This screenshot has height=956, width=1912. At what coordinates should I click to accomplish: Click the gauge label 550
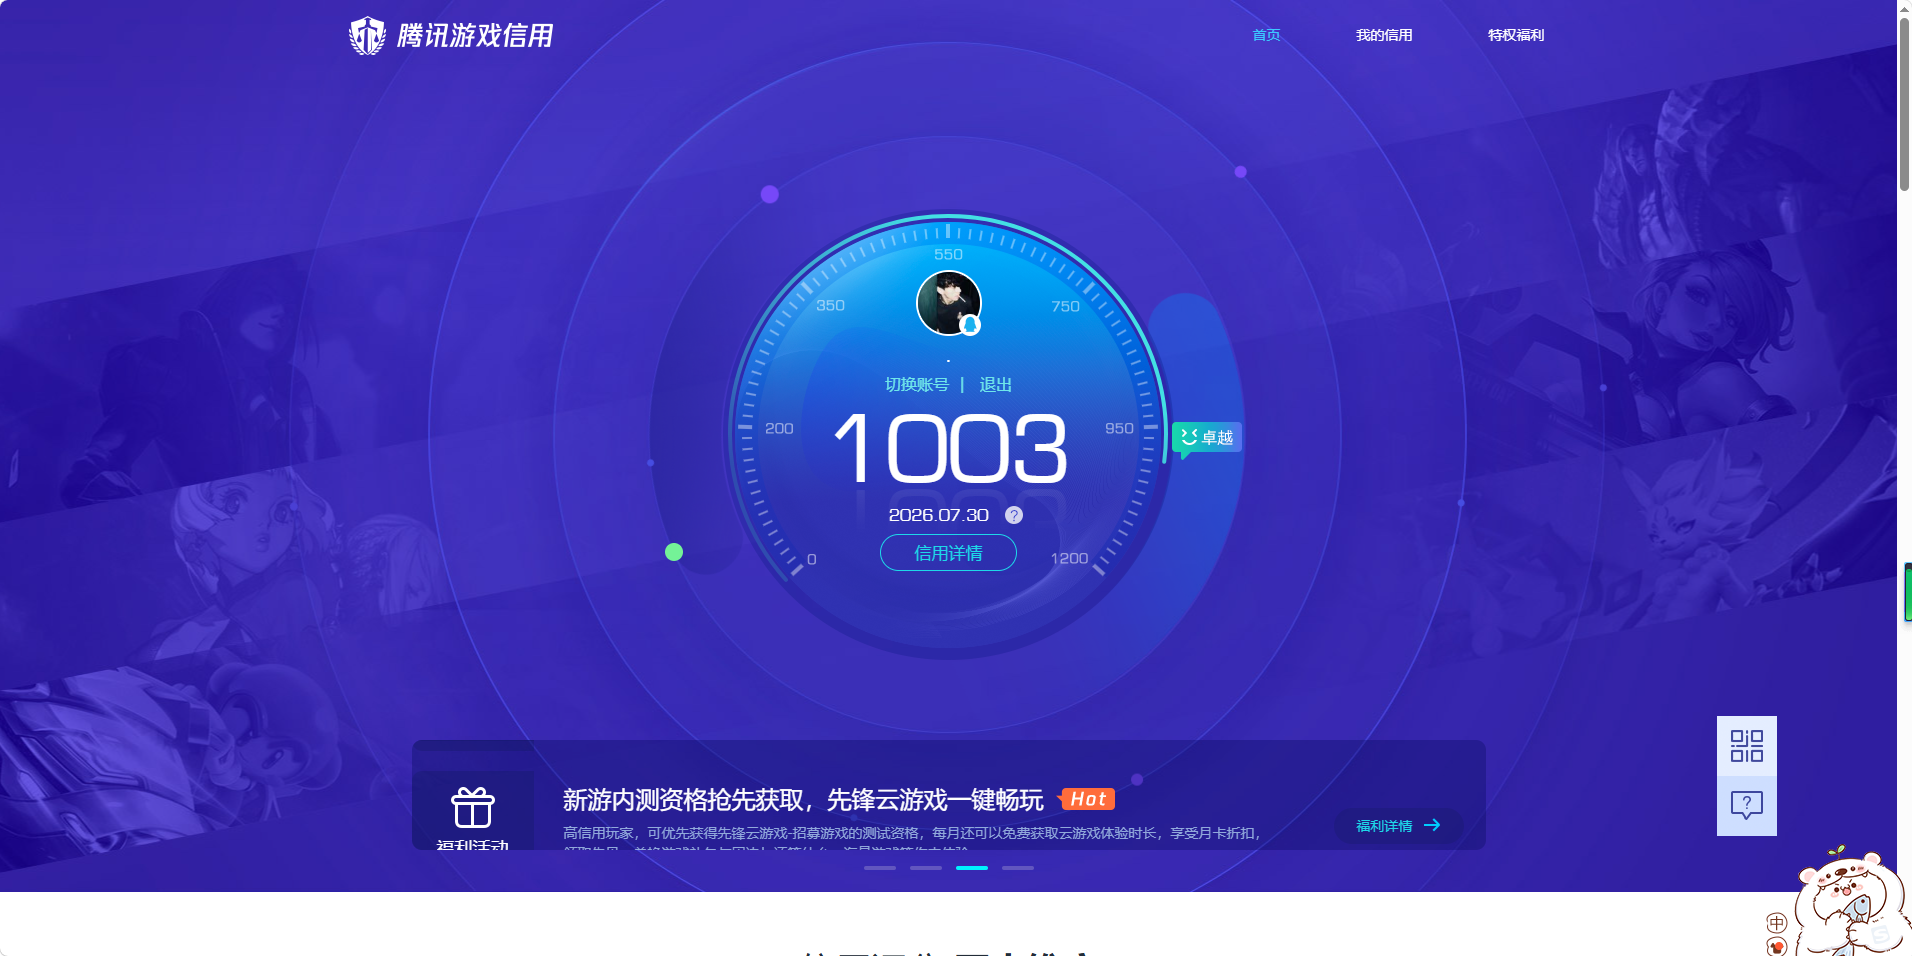tap(948, 255)
